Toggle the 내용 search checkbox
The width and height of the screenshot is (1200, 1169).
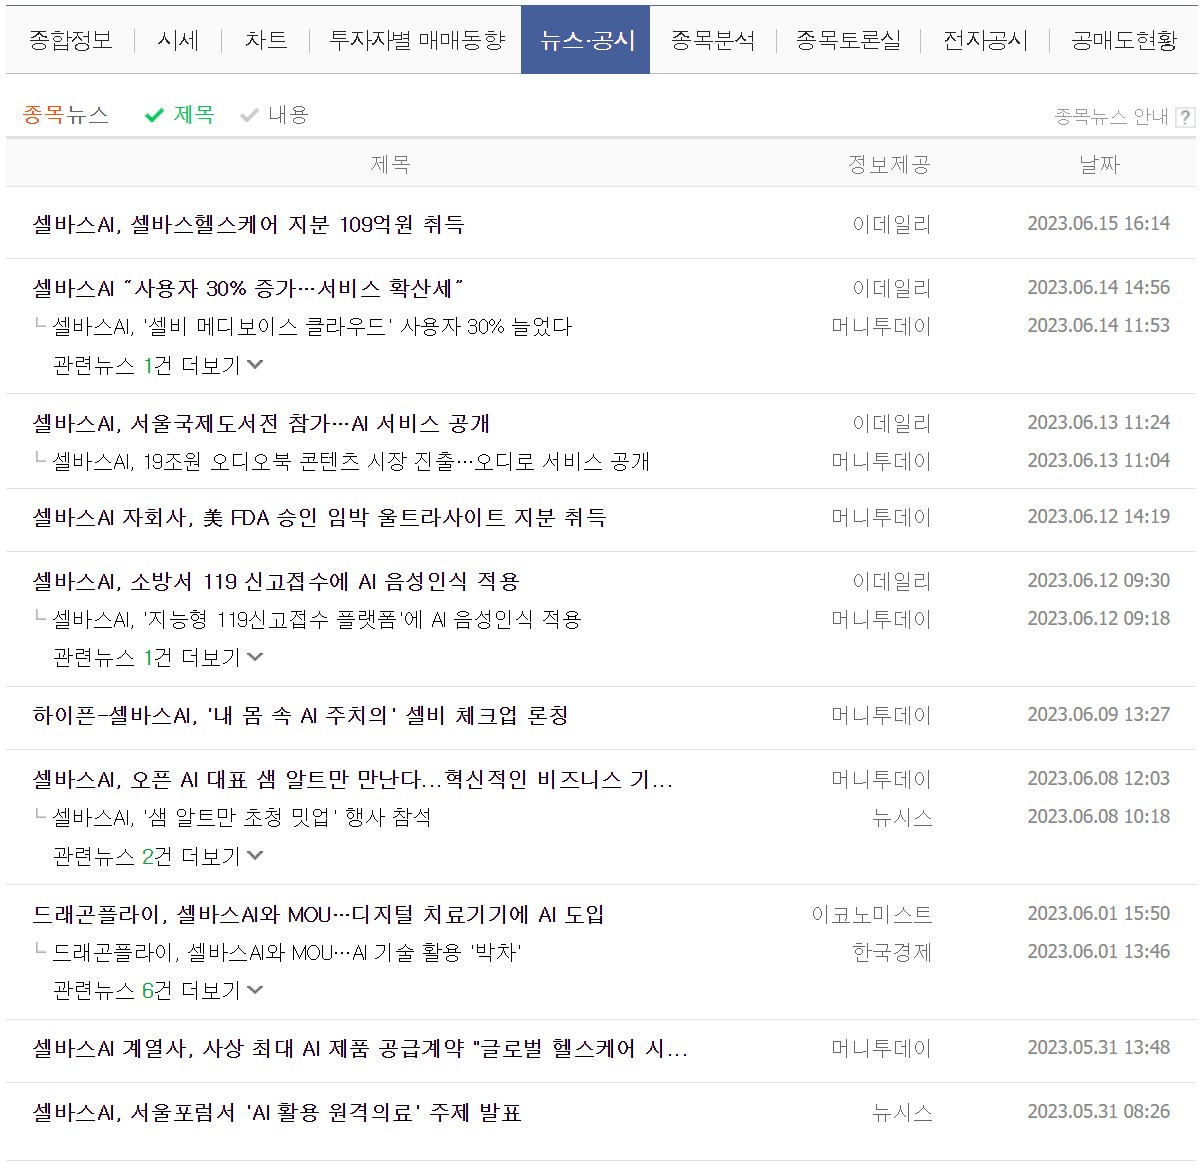tap(275, 115)
